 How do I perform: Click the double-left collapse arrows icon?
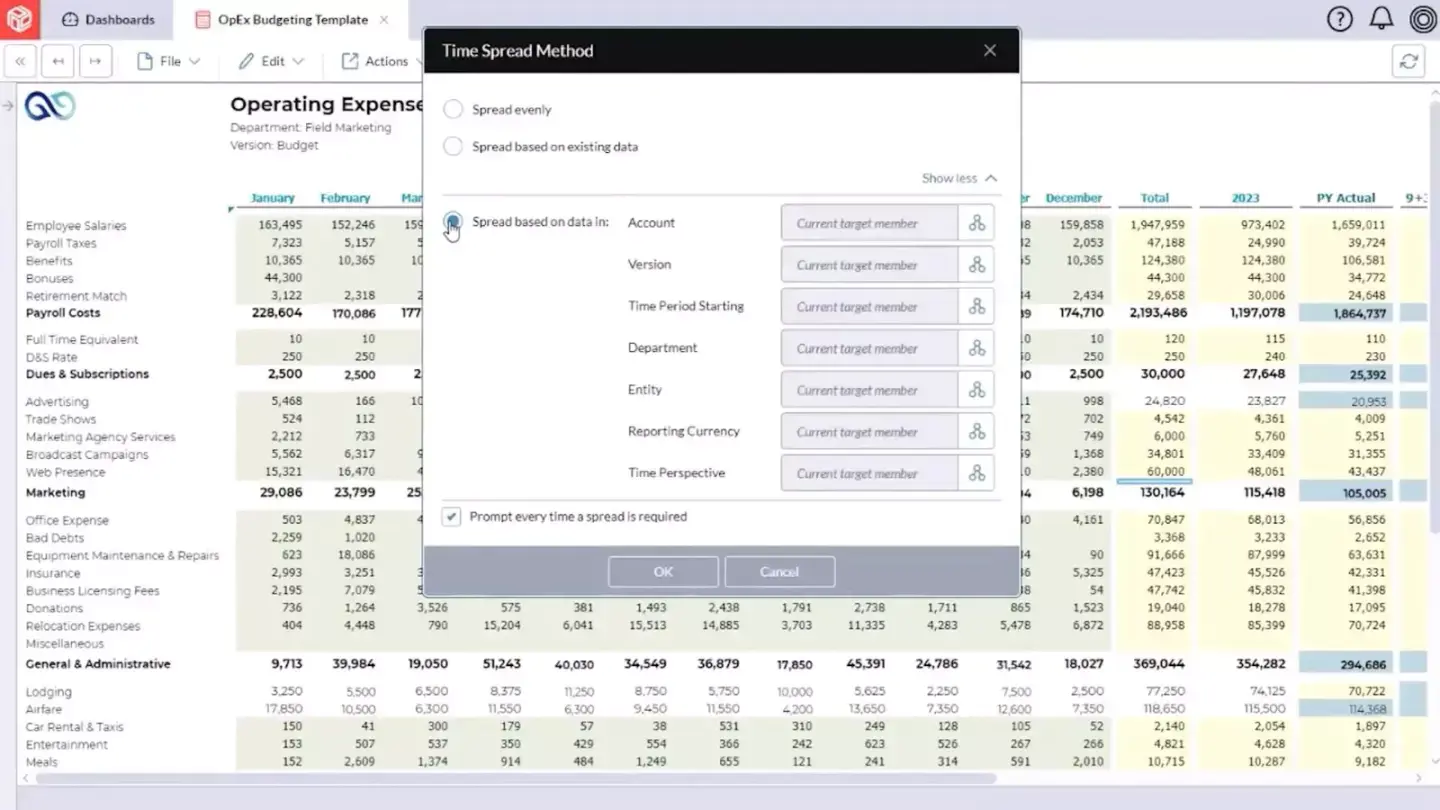point(20,61)
